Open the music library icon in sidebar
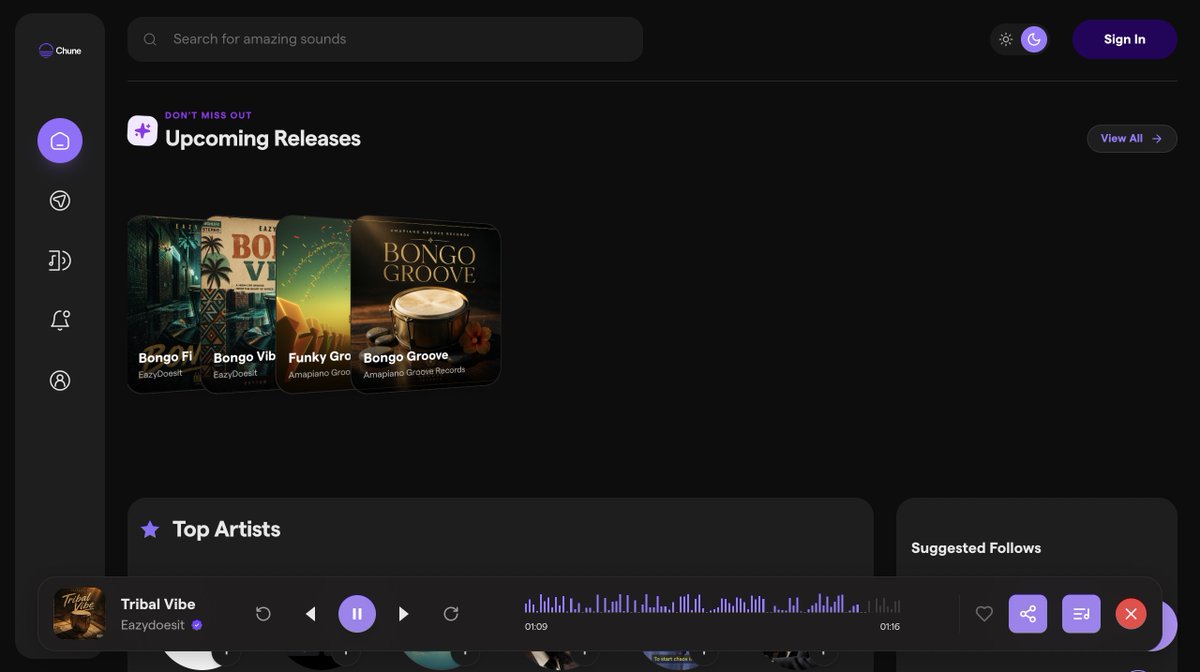The width and height of the screenshot is (1200, 672). 60,261
